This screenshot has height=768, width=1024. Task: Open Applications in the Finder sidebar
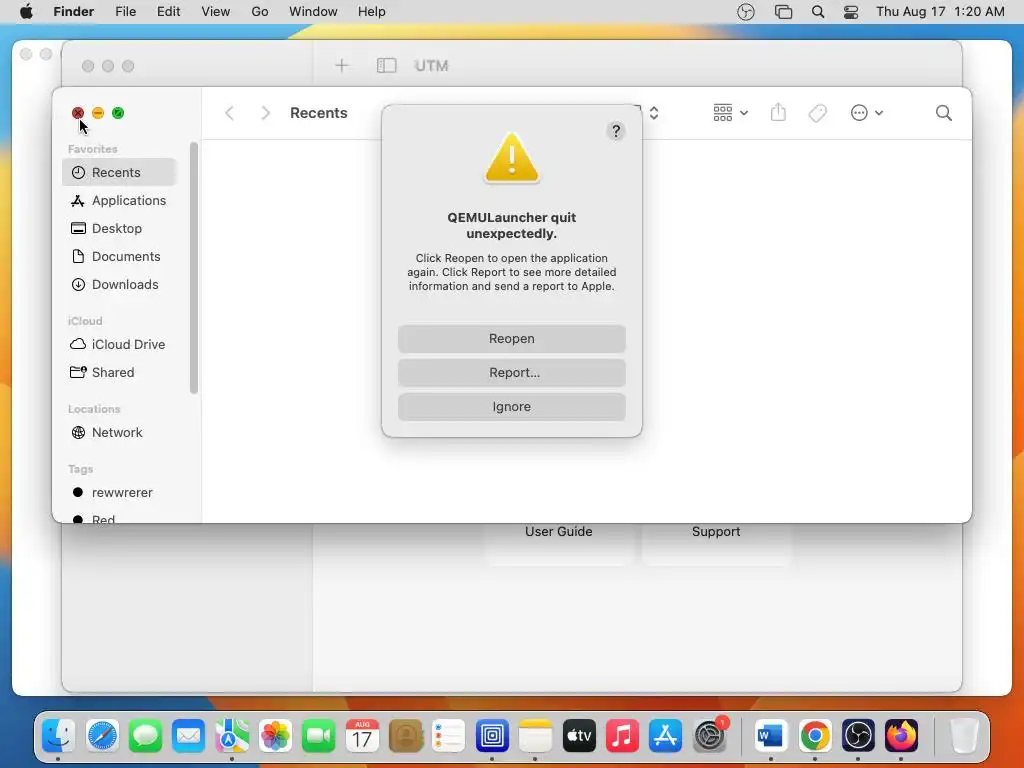pyautogui.click(x=120, y=200)
